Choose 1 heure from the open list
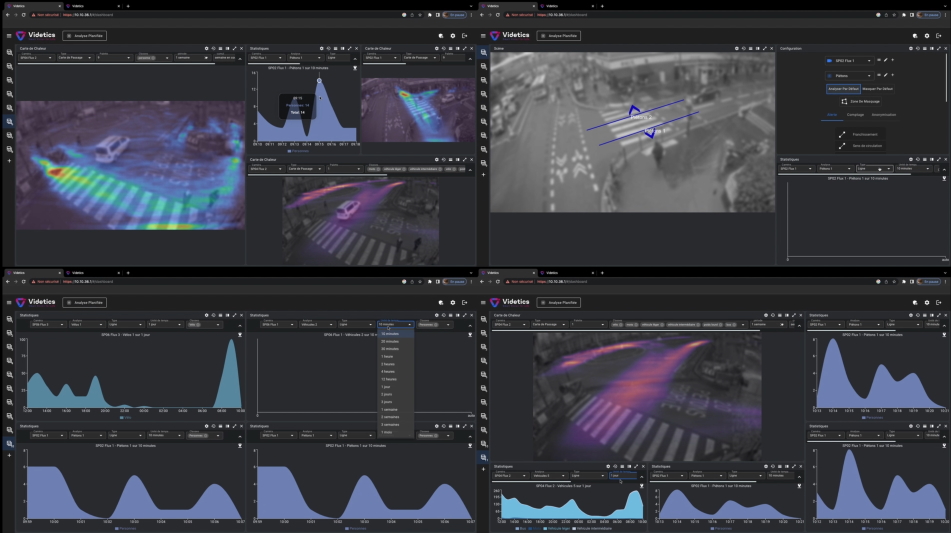Screen dimensions: 951x533 (x=395, y=357)
